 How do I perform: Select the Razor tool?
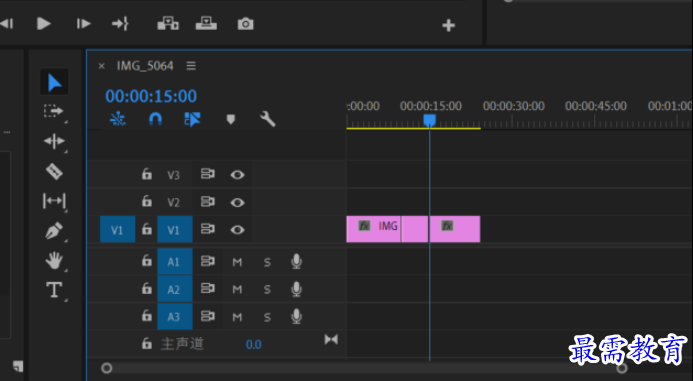click(54, 171)
